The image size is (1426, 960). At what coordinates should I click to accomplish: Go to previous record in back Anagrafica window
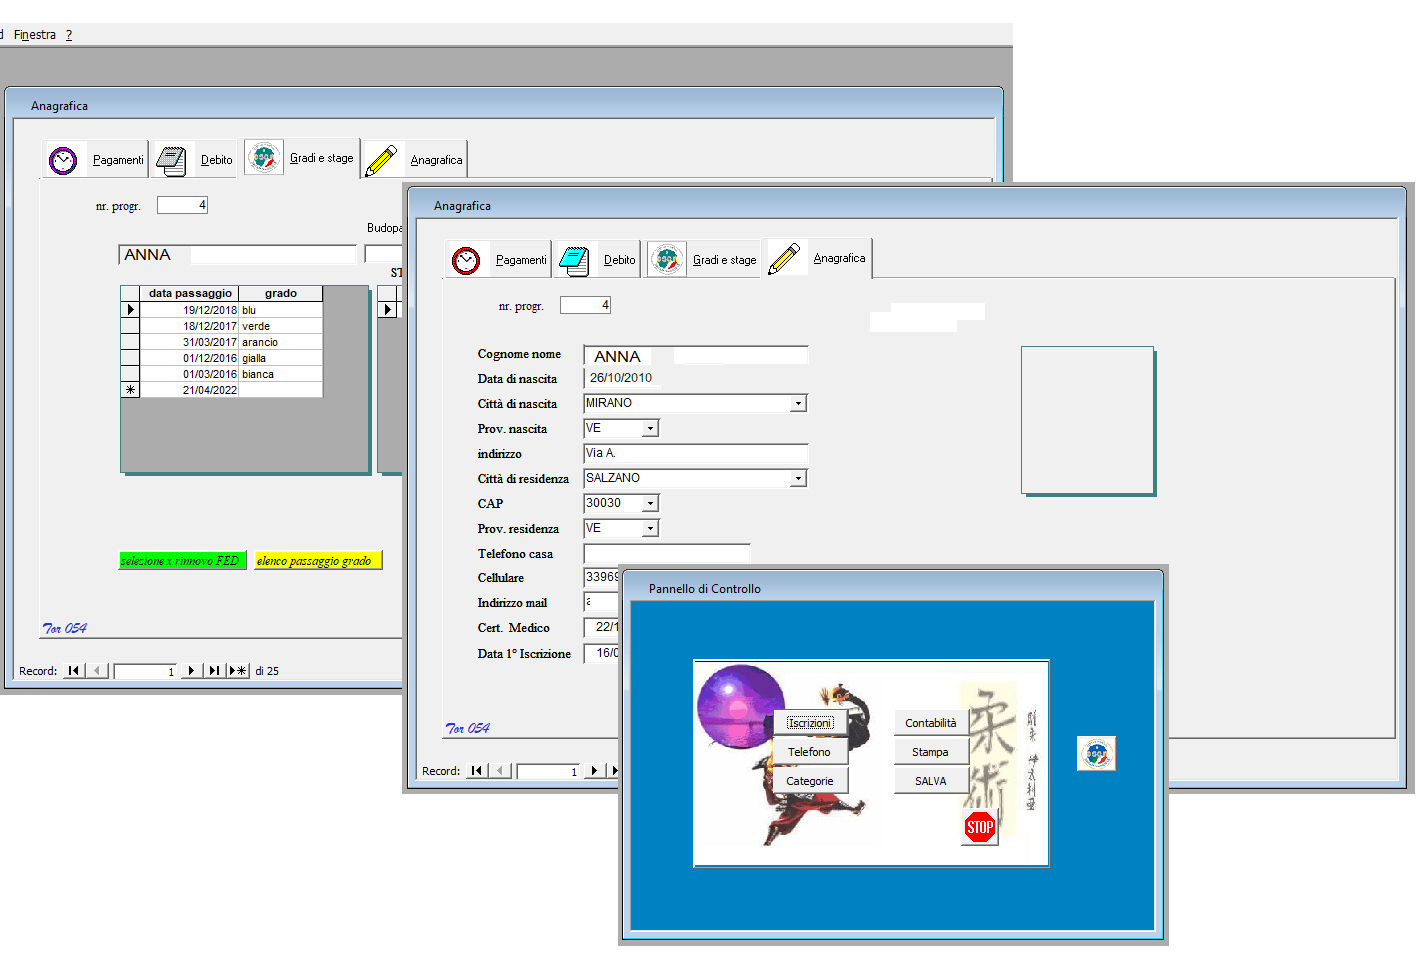[97, 671]
